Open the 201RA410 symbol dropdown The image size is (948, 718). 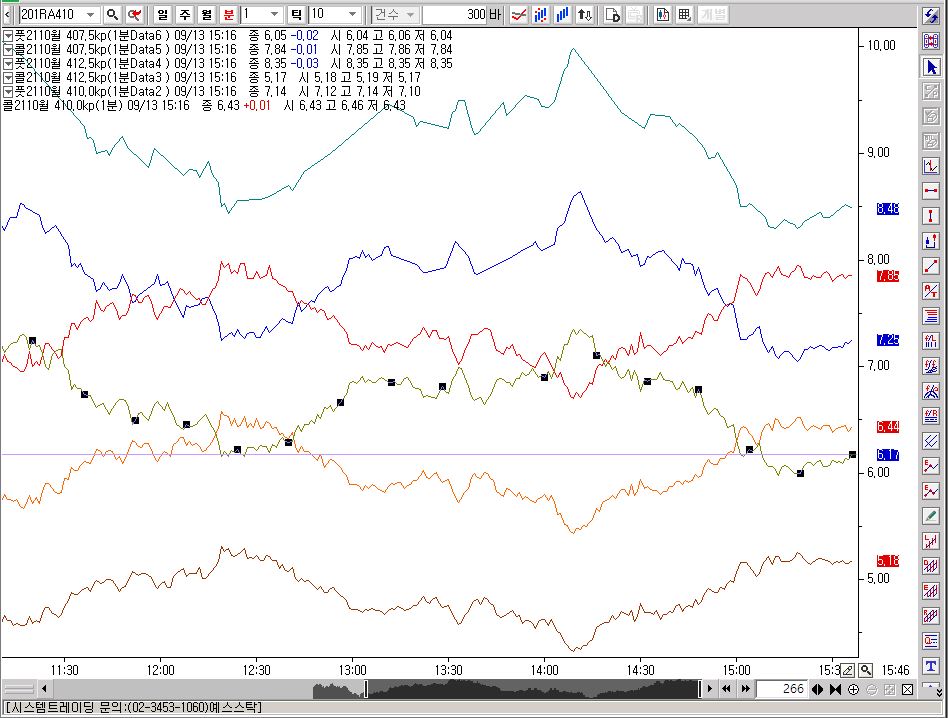(91, 15)
